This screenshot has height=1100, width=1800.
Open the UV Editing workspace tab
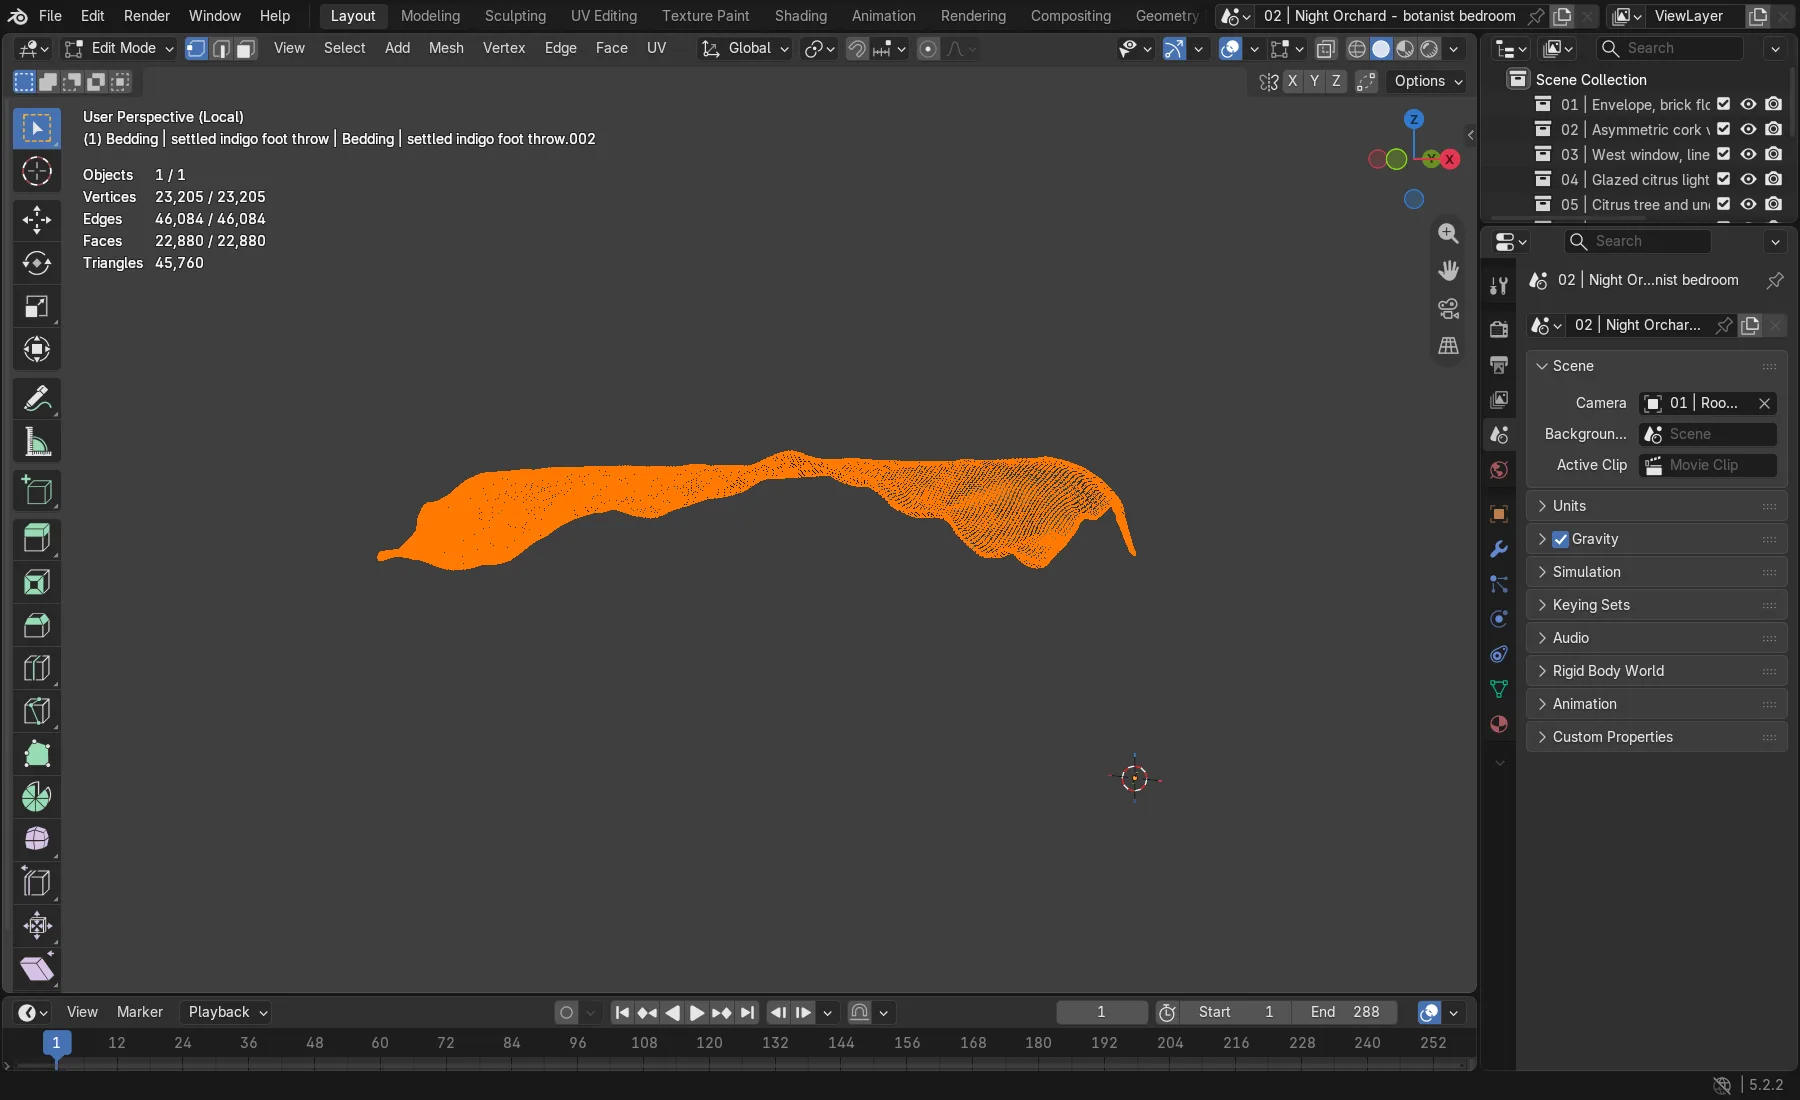(603, 16)
